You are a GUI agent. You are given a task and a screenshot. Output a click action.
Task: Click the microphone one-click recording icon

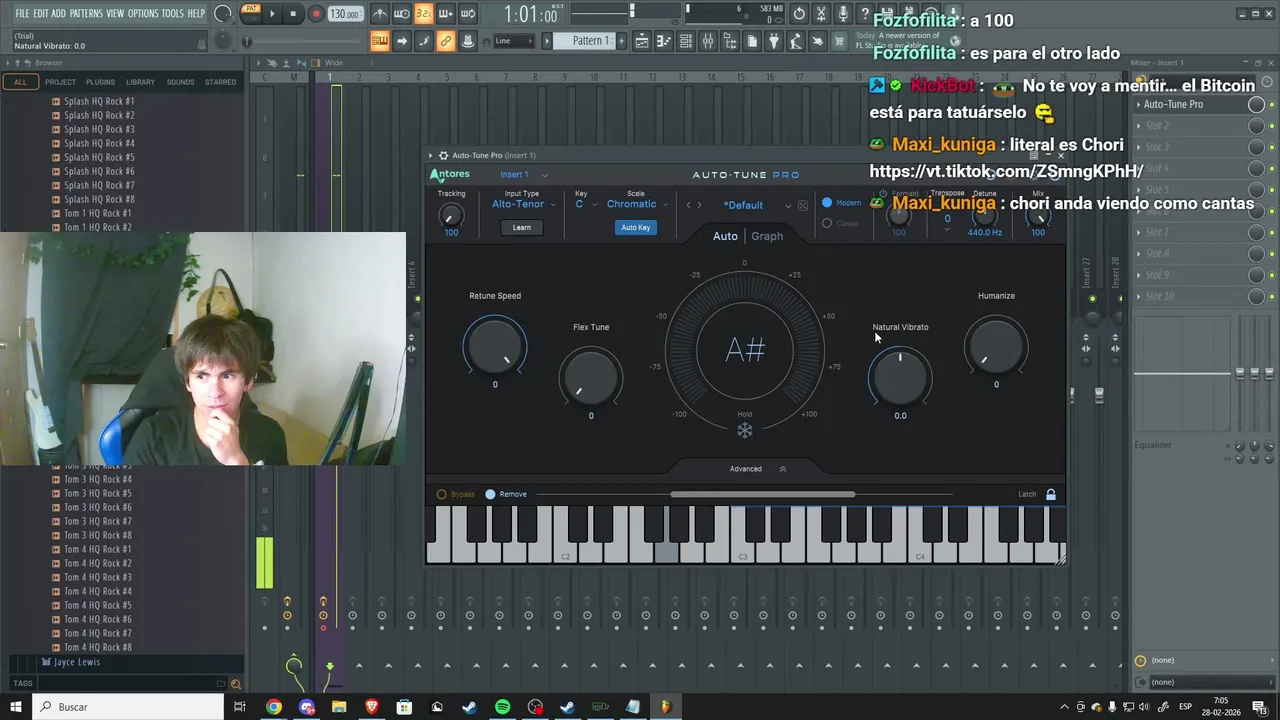point(843,14)
